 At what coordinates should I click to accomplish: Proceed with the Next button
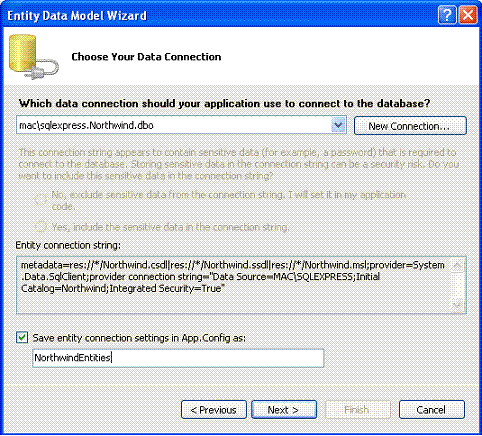(x=284, y=410)
